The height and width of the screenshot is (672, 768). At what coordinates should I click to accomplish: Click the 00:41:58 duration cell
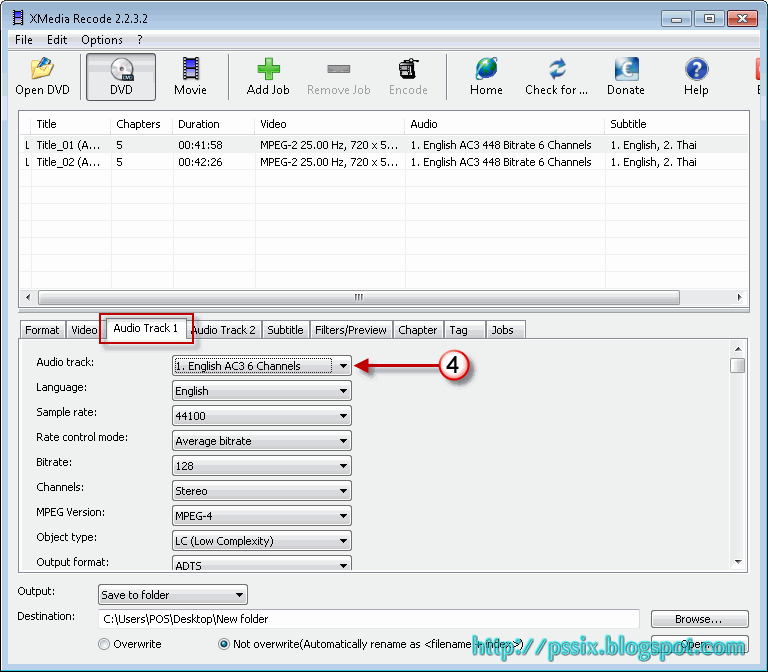pyautogui.click(x=200, y=145)
